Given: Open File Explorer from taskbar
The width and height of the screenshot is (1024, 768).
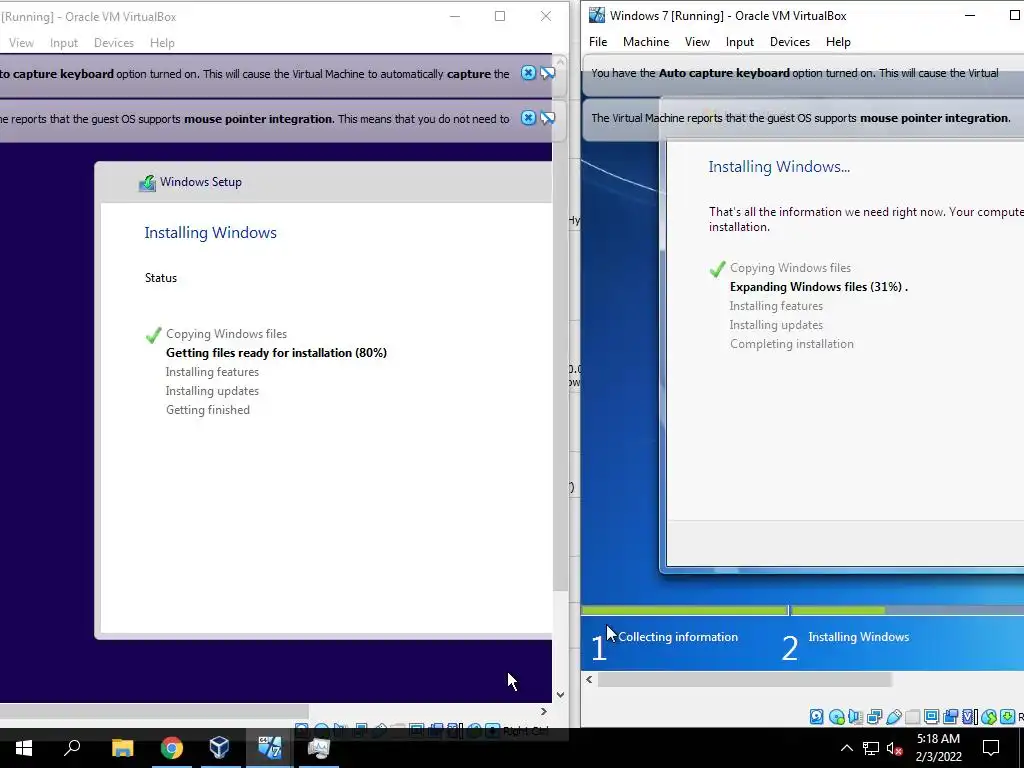Looking at the screenshot, I should click(x=122, y=748).
